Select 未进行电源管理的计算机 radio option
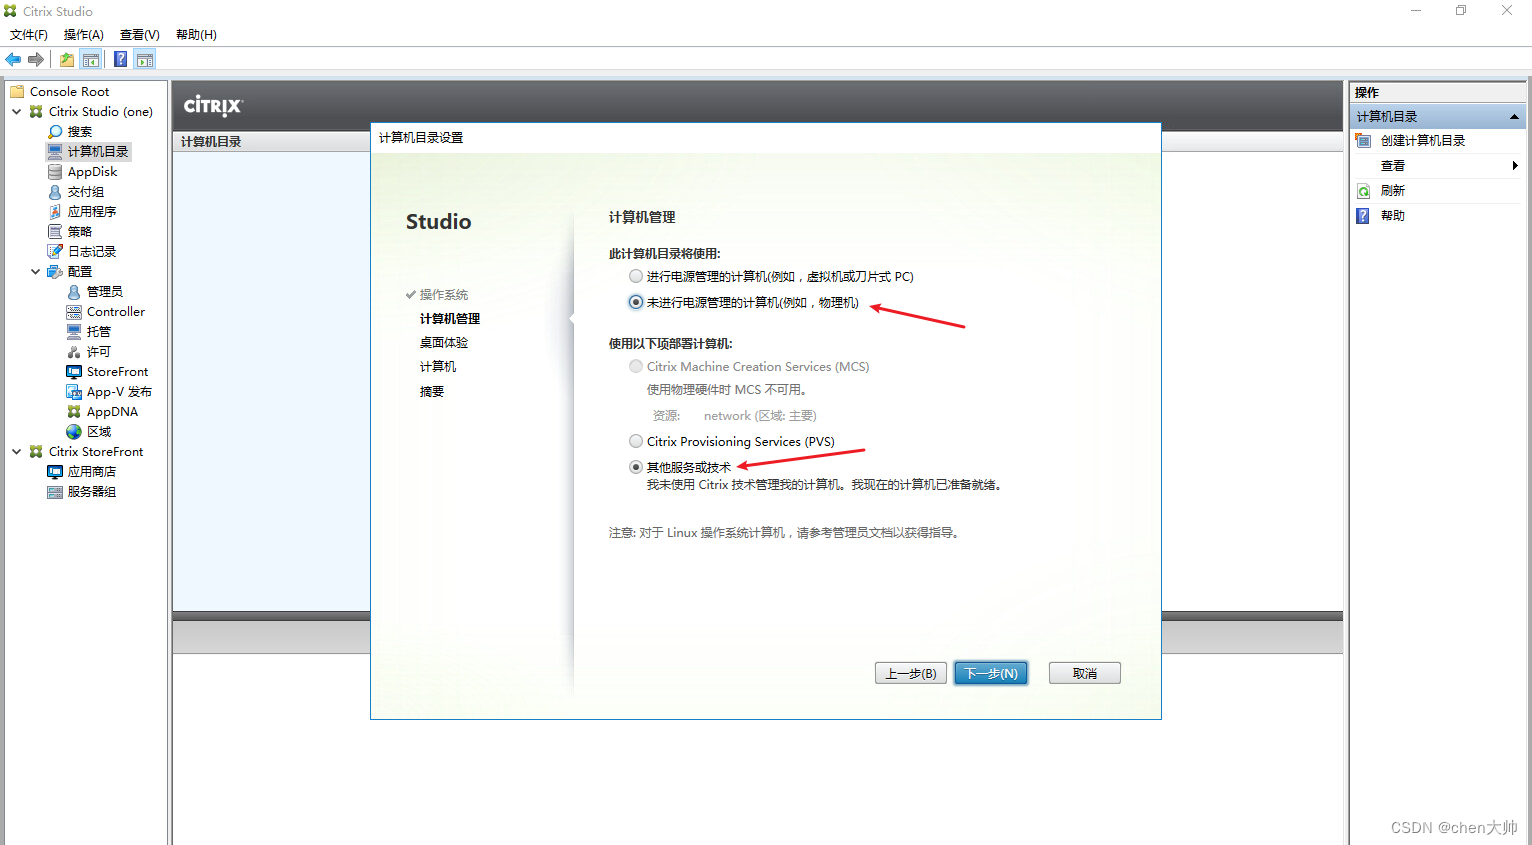This screenshot has height=845, width=1532. tap(636, 302)
